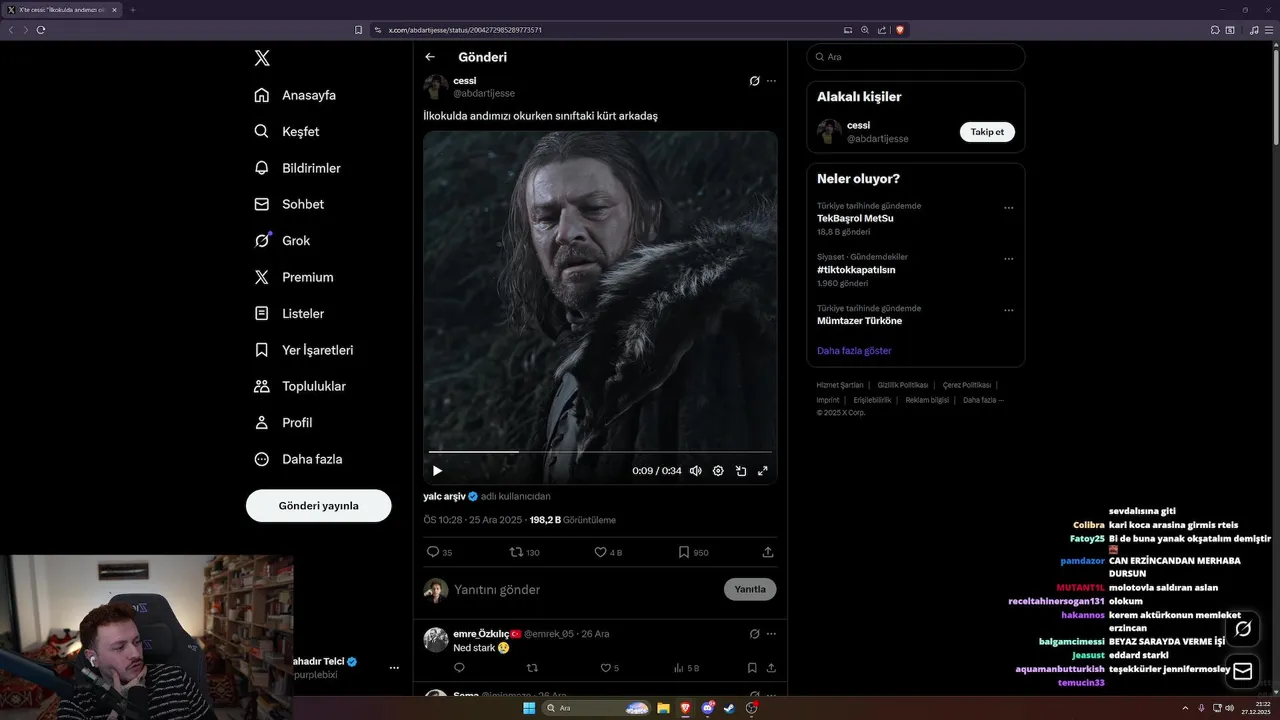Open Windows Start menu

(x=529, y=708)
